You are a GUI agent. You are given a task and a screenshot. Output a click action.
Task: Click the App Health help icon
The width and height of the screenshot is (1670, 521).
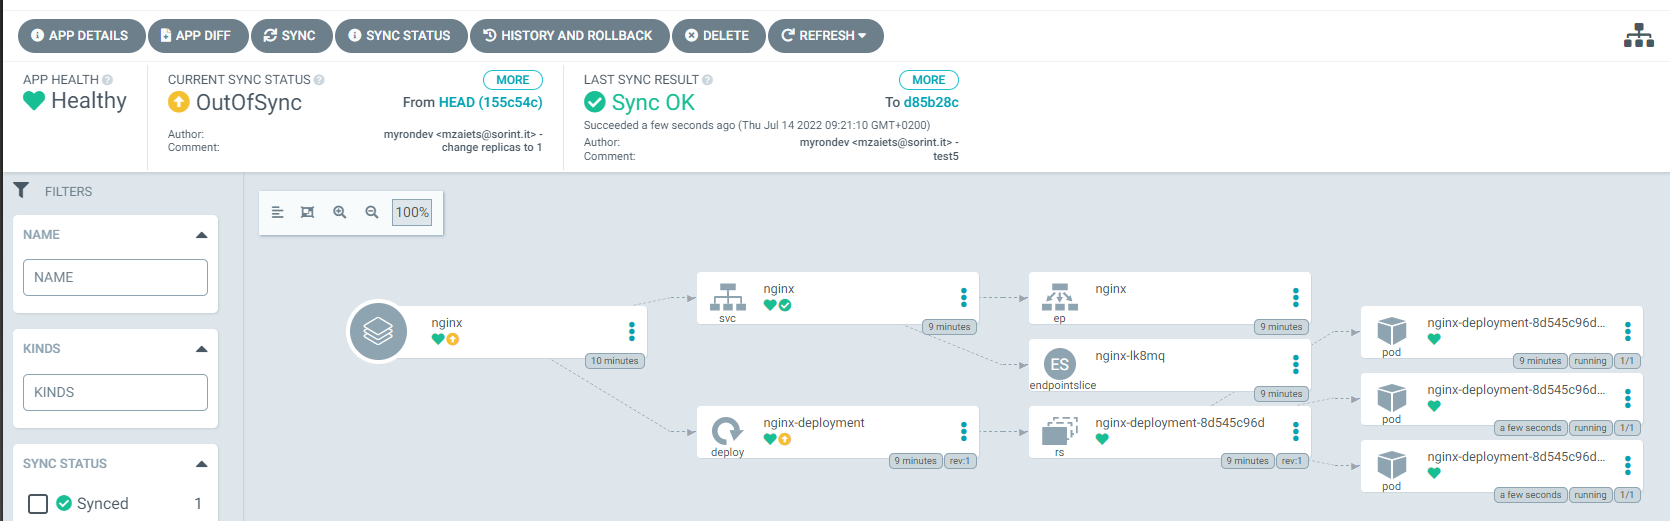pyautogui.click(x=107, y=80)
